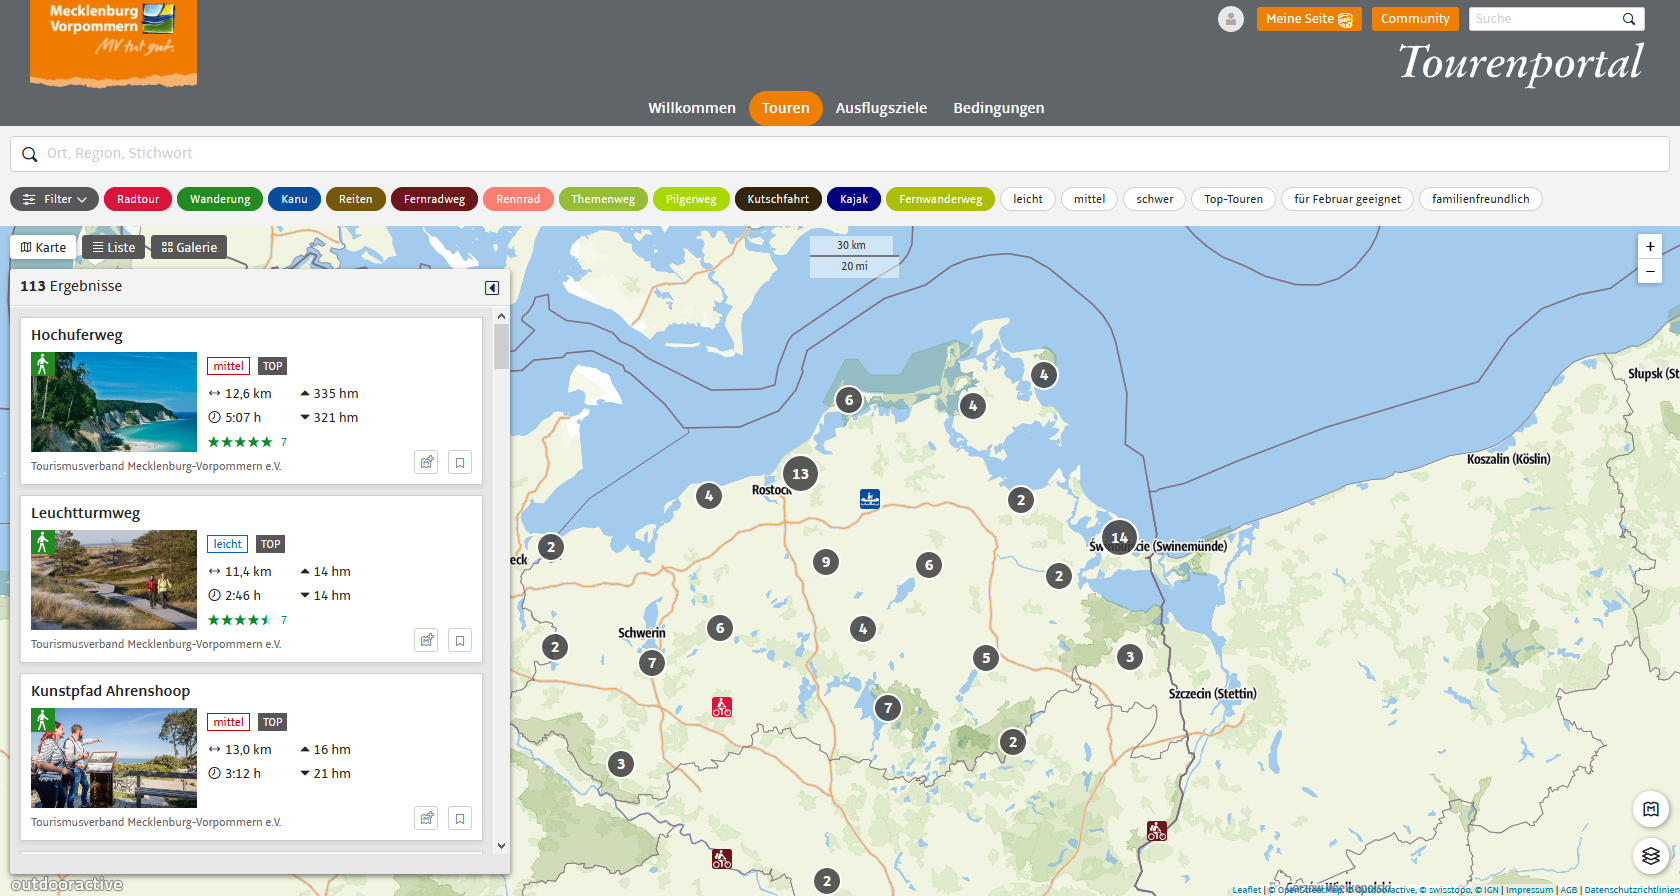Toggle the Kutschfahrt filter chip
The image size is (1680, 896).
click(778, 199)
